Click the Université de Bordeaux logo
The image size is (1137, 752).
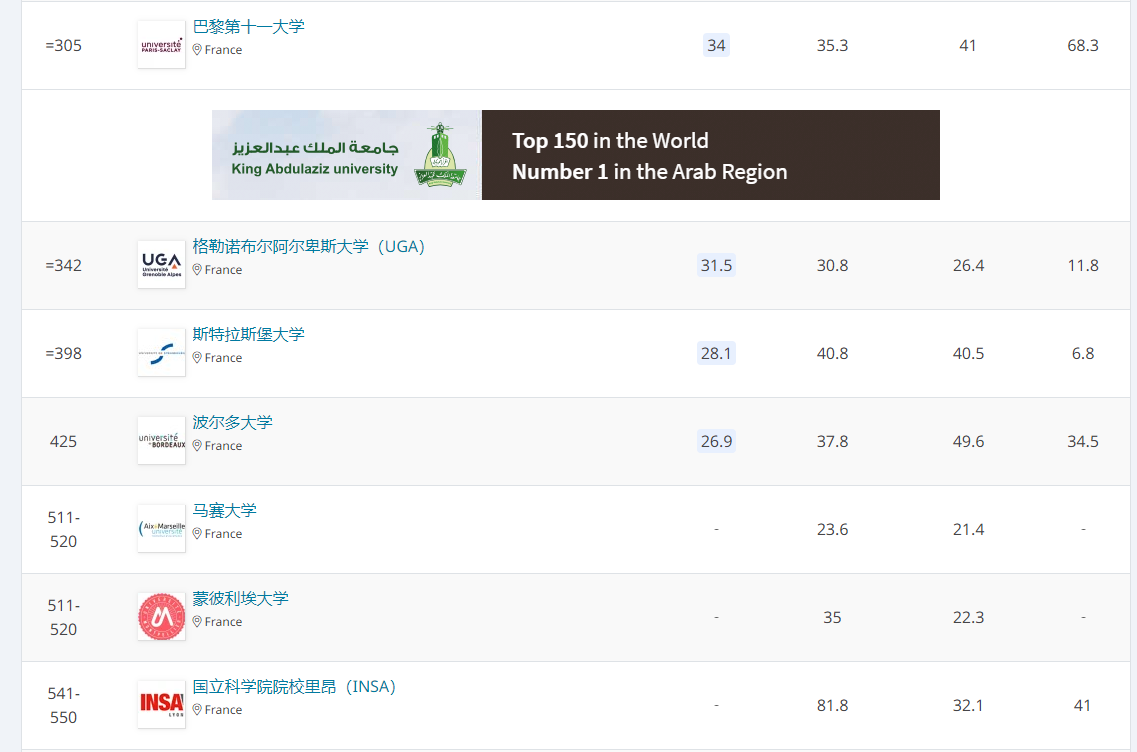(x=160, y=440)
